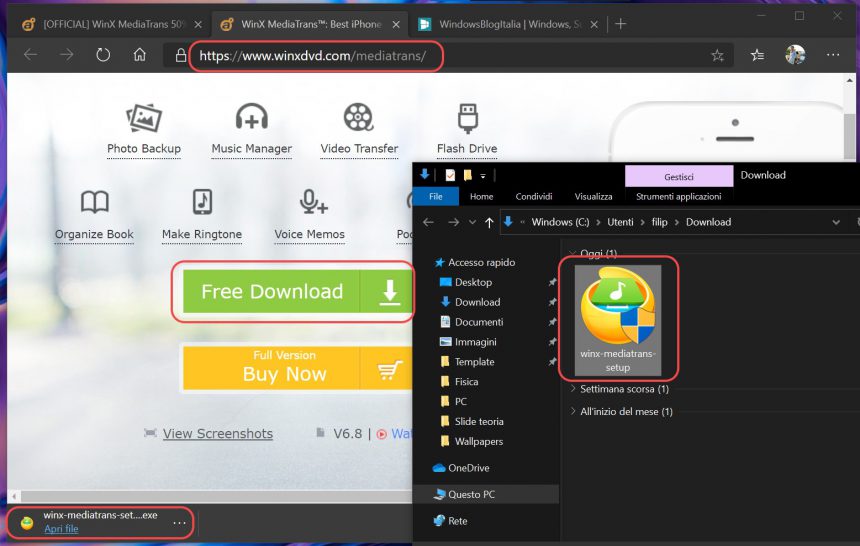Image resolution: width=860 pixels, height=546 pixels.
Task: Click Apri file link in download bar
Action: [x=61, y=529]
